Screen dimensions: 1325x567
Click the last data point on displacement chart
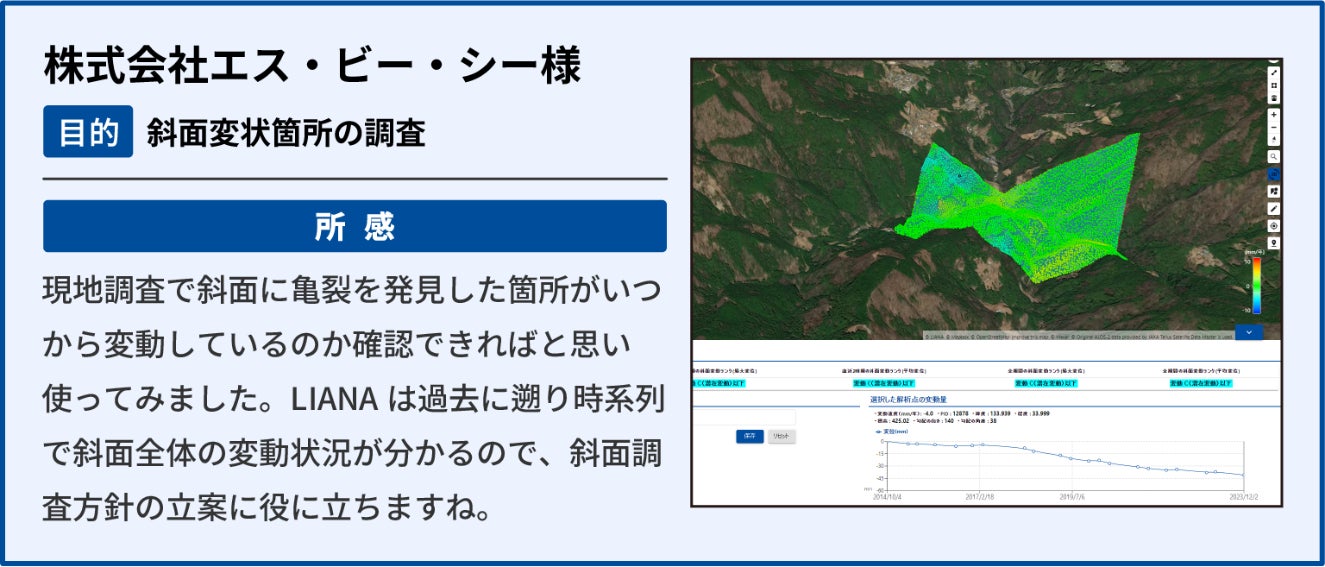click(x=1244, y=475)
